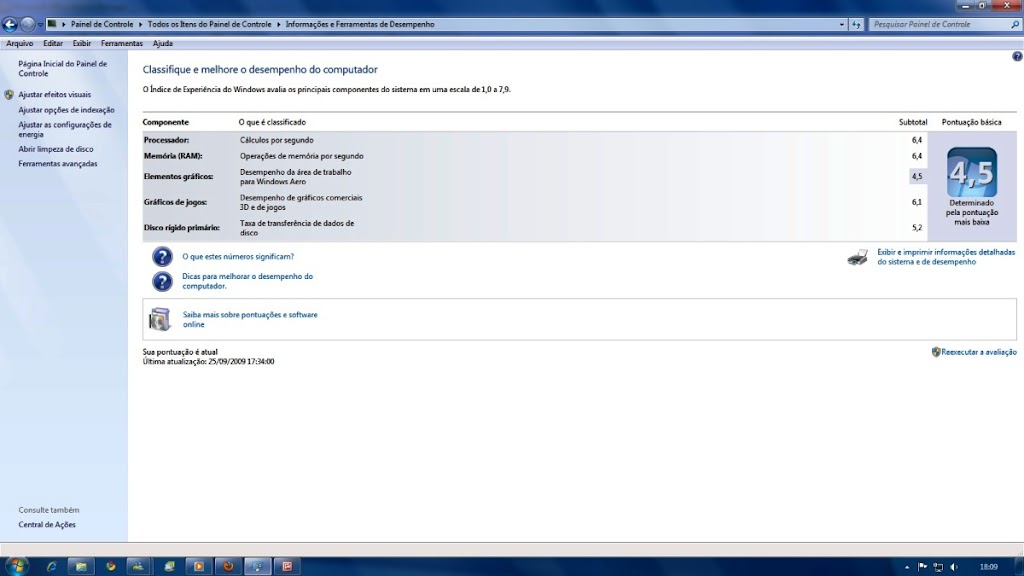This screenshot has width=1024, height=576.
Task: Open the address bar history dropdown
Action: pos(842,24)
